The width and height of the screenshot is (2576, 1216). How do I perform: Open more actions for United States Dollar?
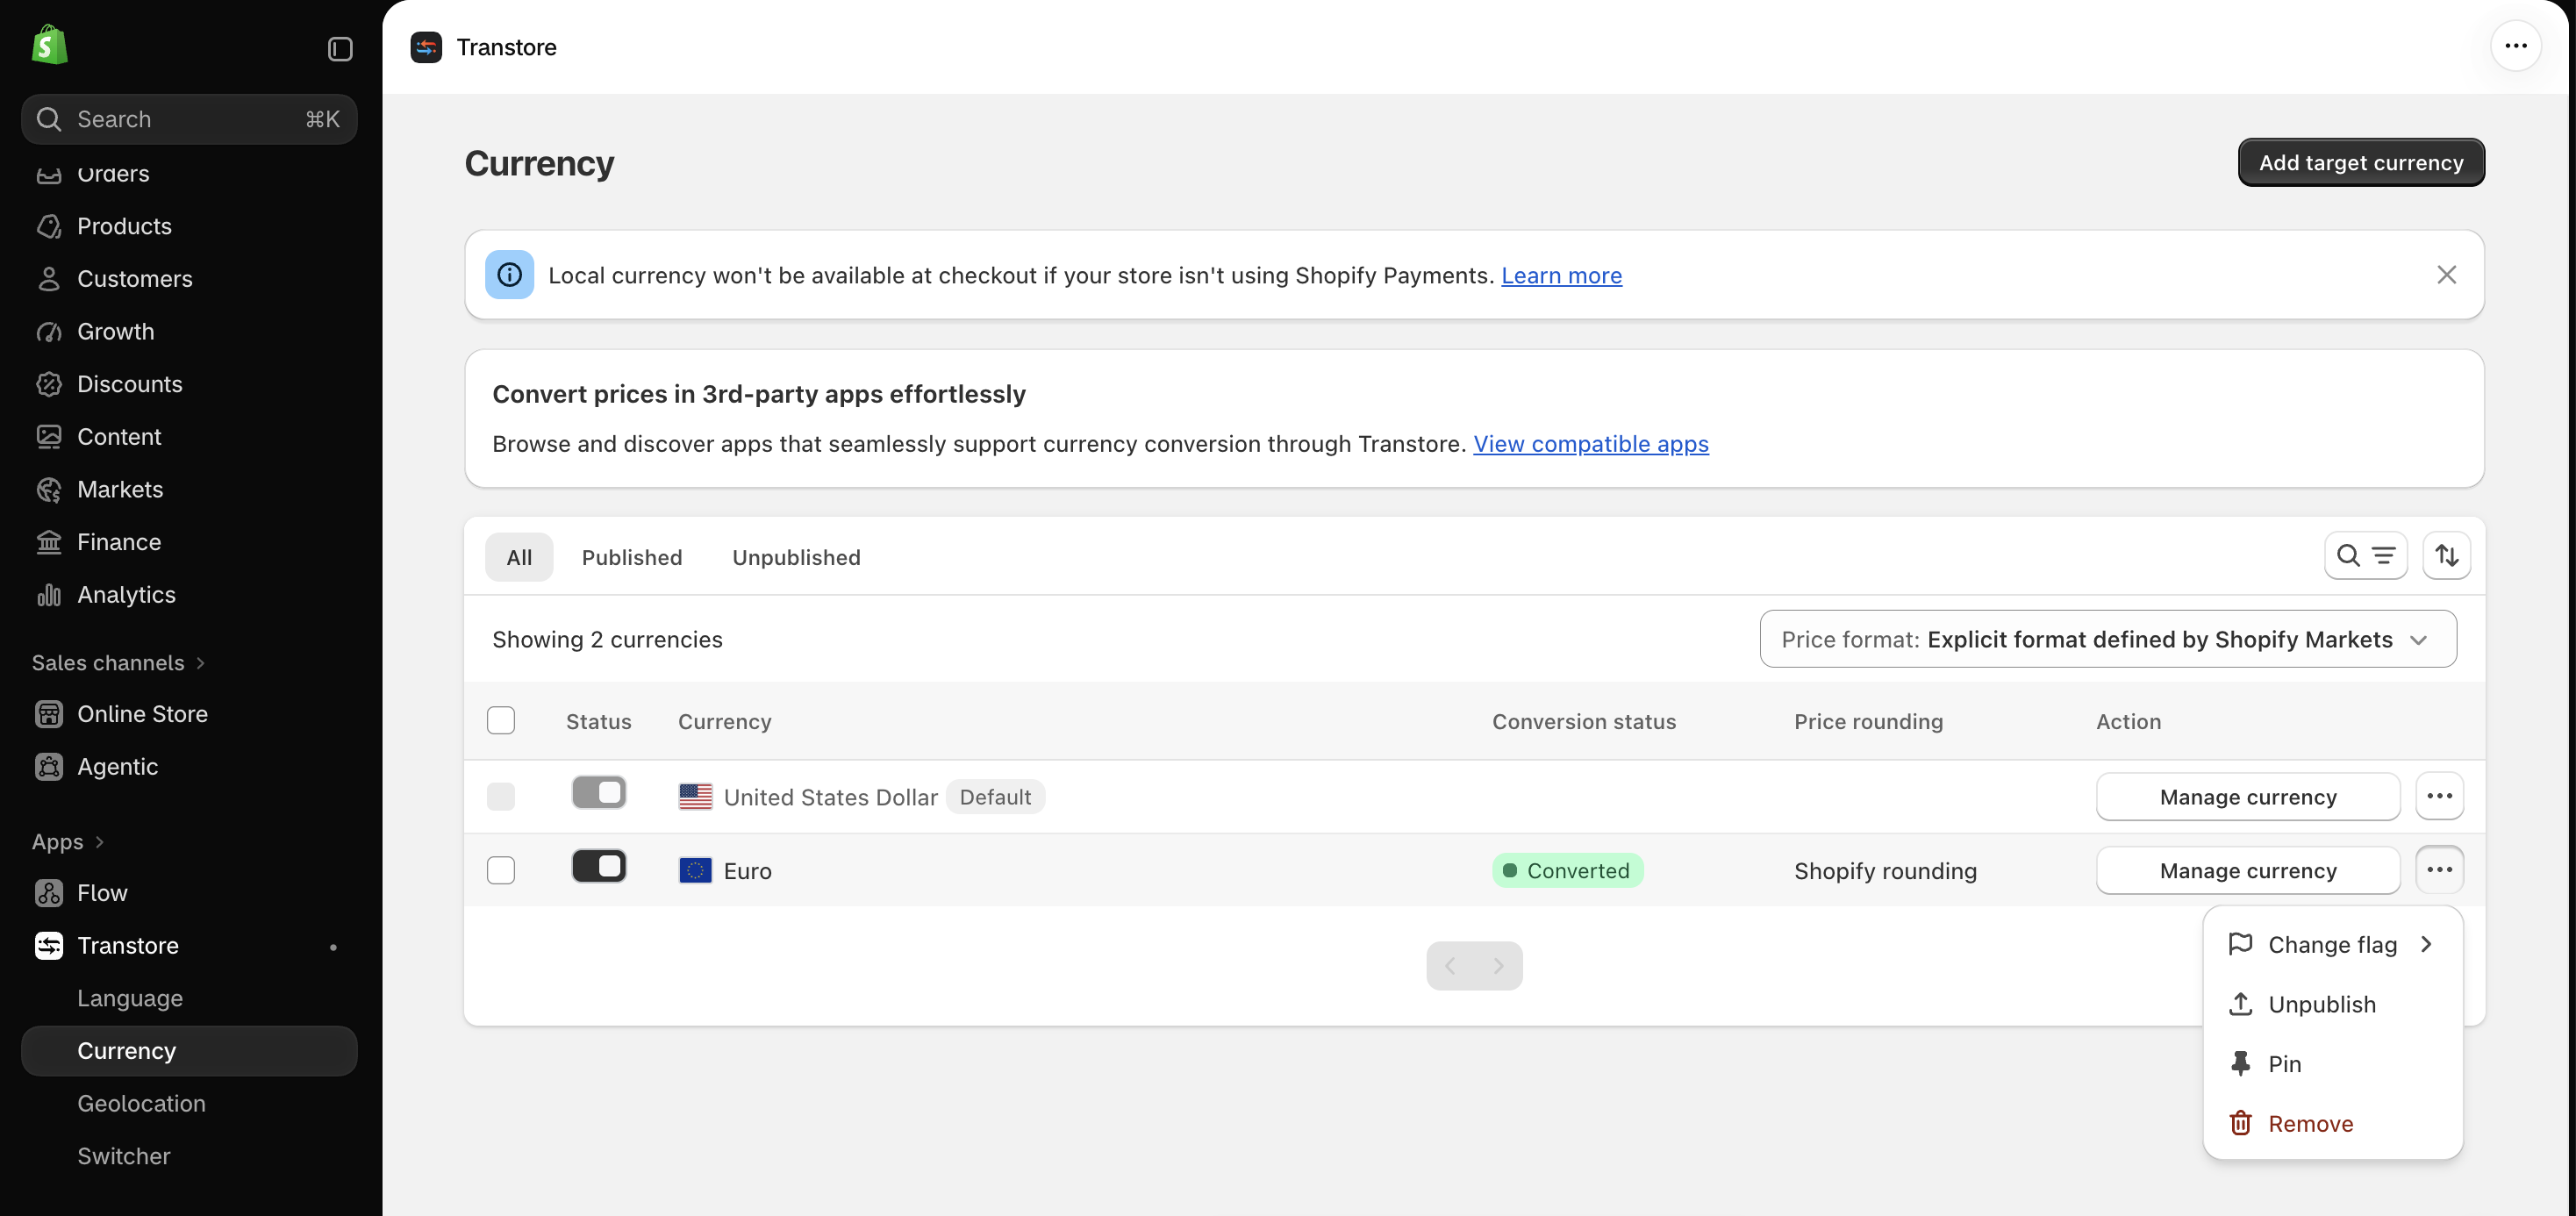point(2439,796)
